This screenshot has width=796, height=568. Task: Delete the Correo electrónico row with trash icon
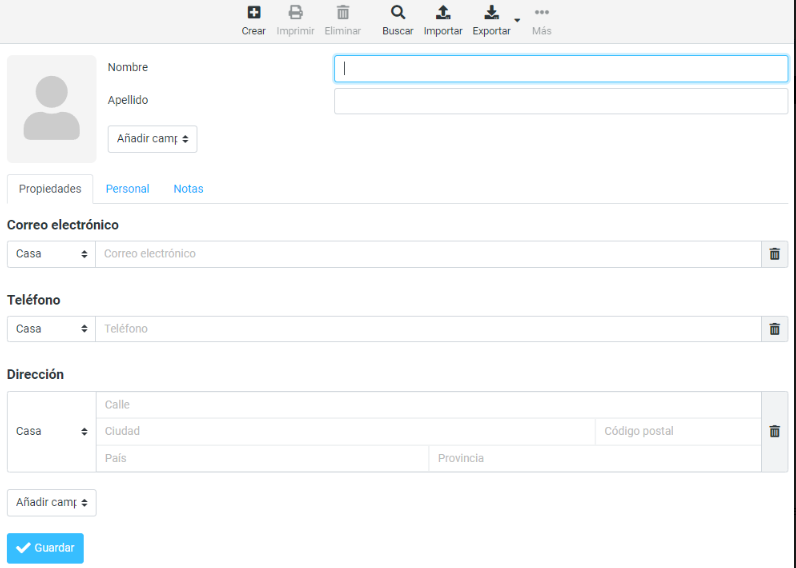775,254
